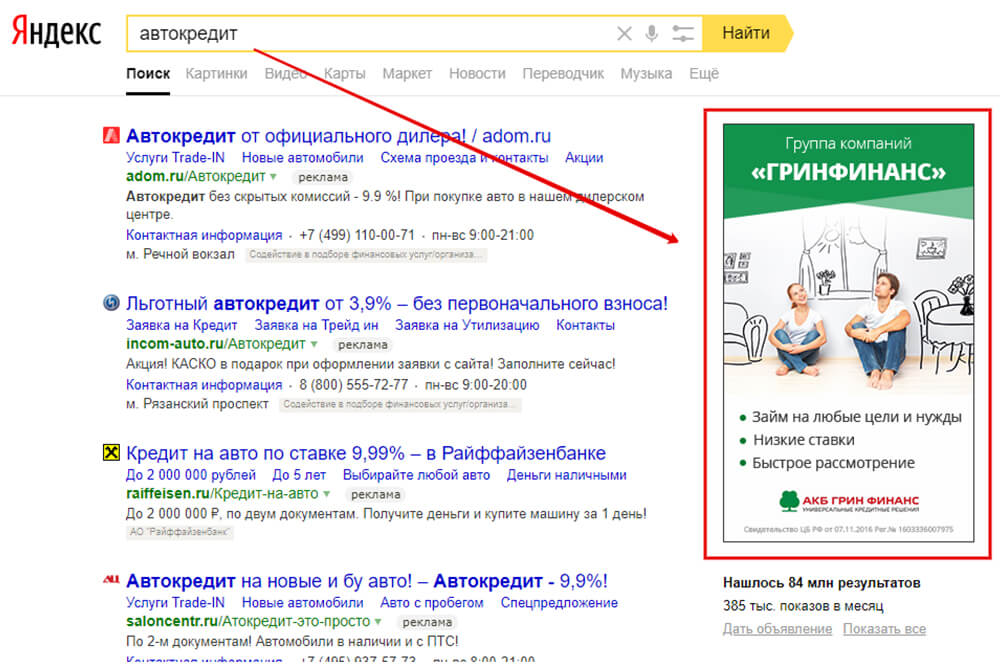The image size is (1000, 667).
Task: Open the Деньги наличными sitelink
Action: (567, 475)
